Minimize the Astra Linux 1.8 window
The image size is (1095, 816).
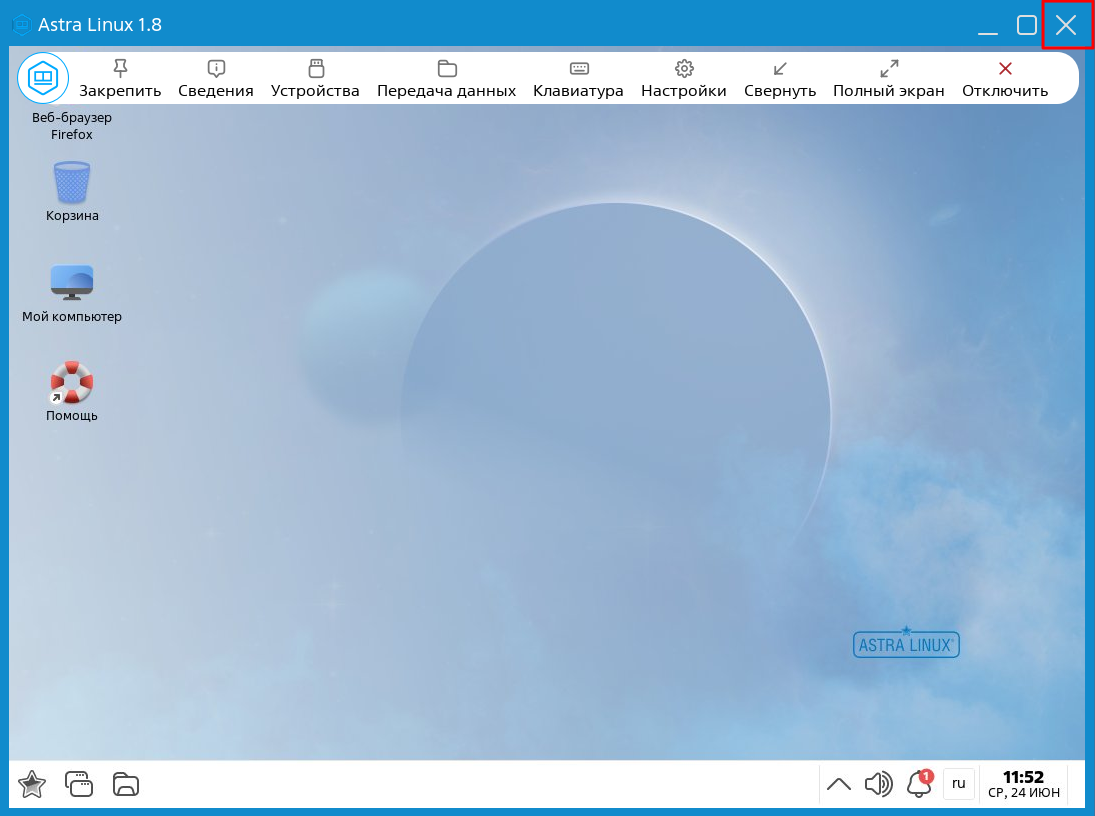[x=987, y=26]
